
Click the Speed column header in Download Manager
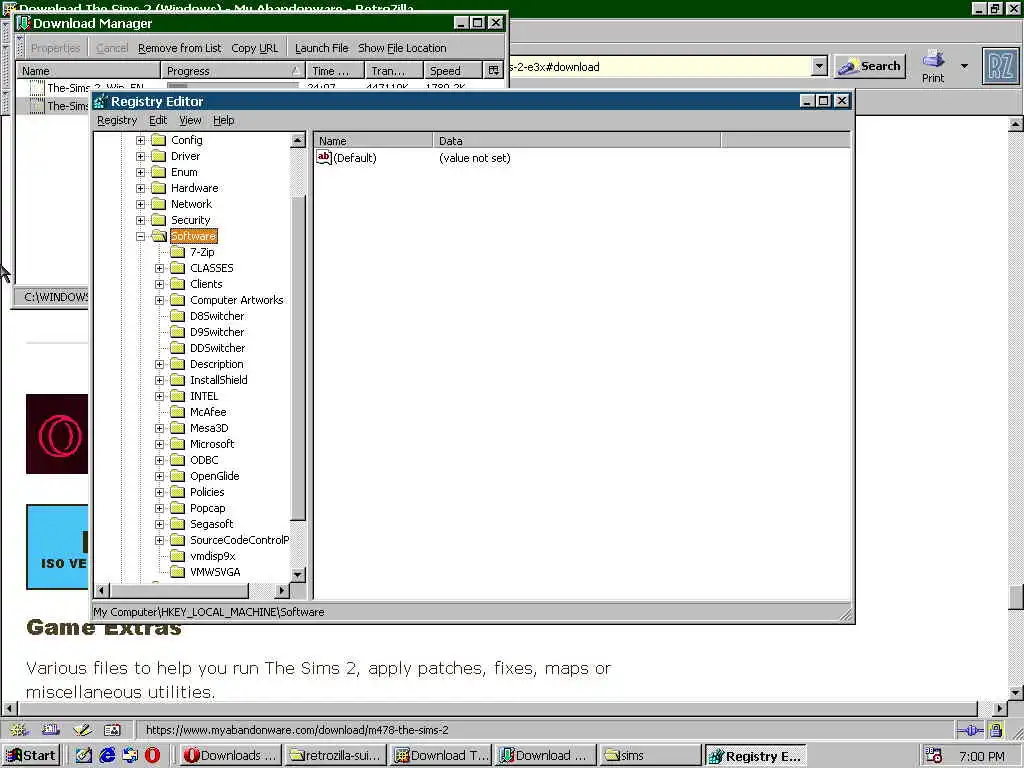[x=453, y=71]
